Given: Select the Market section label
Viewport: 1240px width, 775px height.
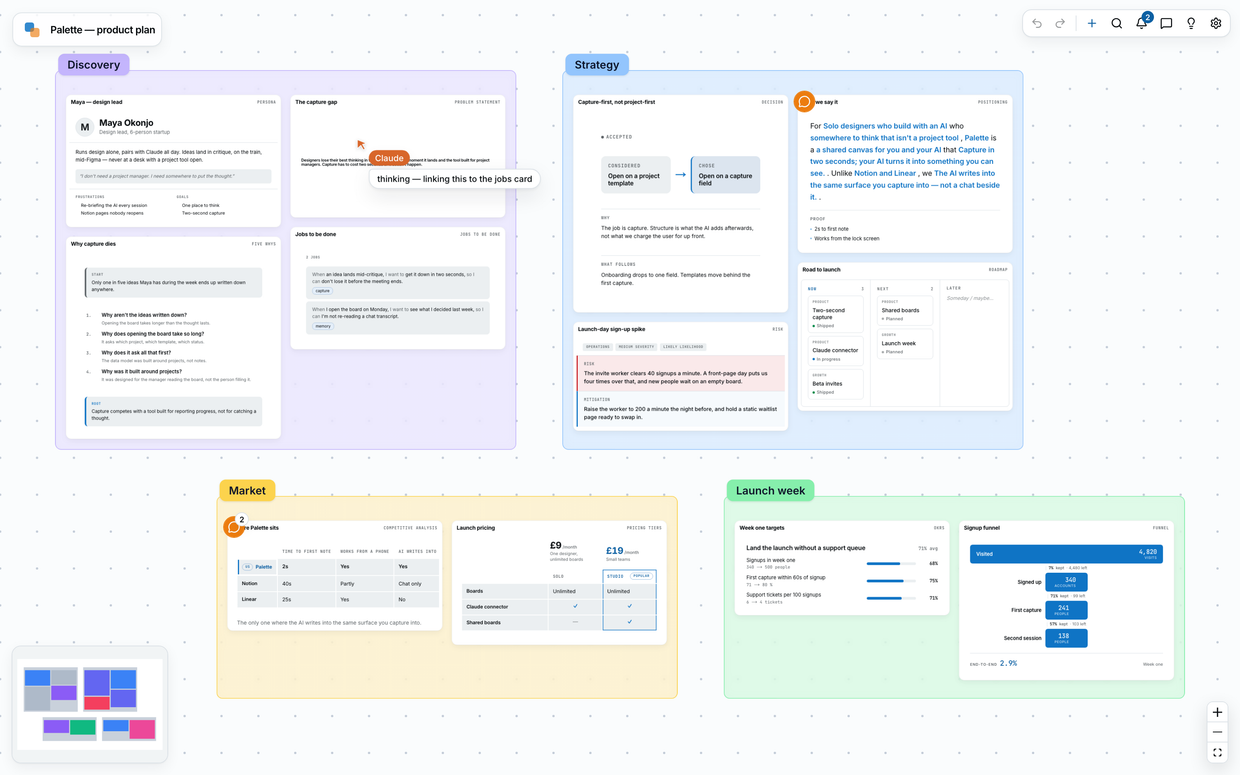Looking at the screenshot, I should 247,491.
